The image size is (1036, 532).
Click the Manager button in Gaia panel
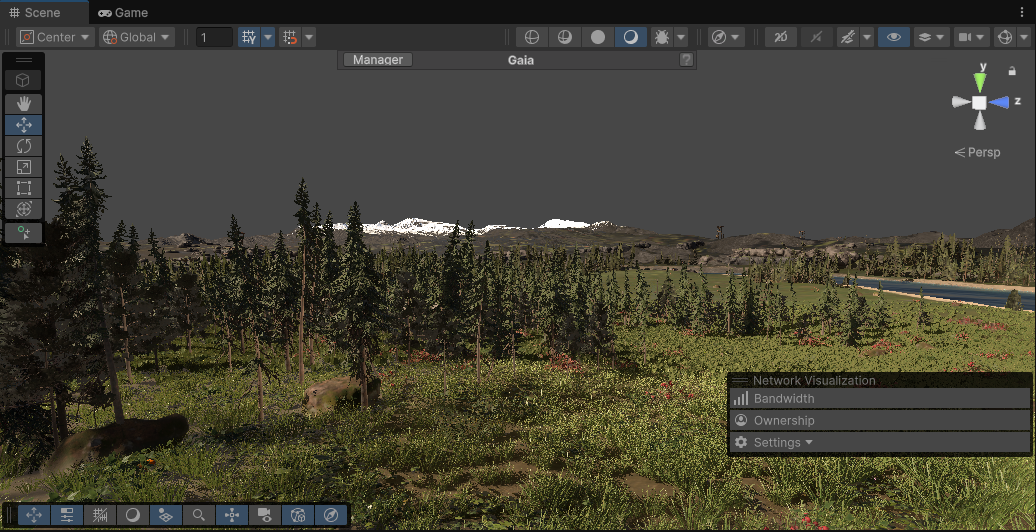tap(378, 60)
